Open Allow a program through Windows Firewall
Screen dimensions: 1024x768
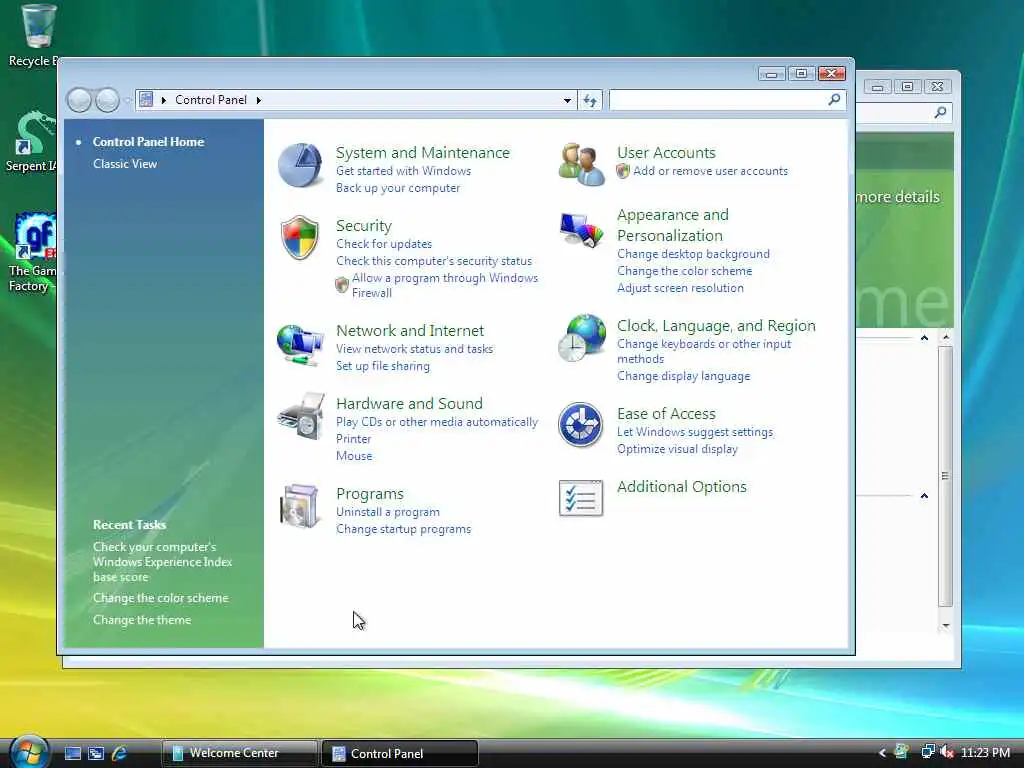[445, 285]
